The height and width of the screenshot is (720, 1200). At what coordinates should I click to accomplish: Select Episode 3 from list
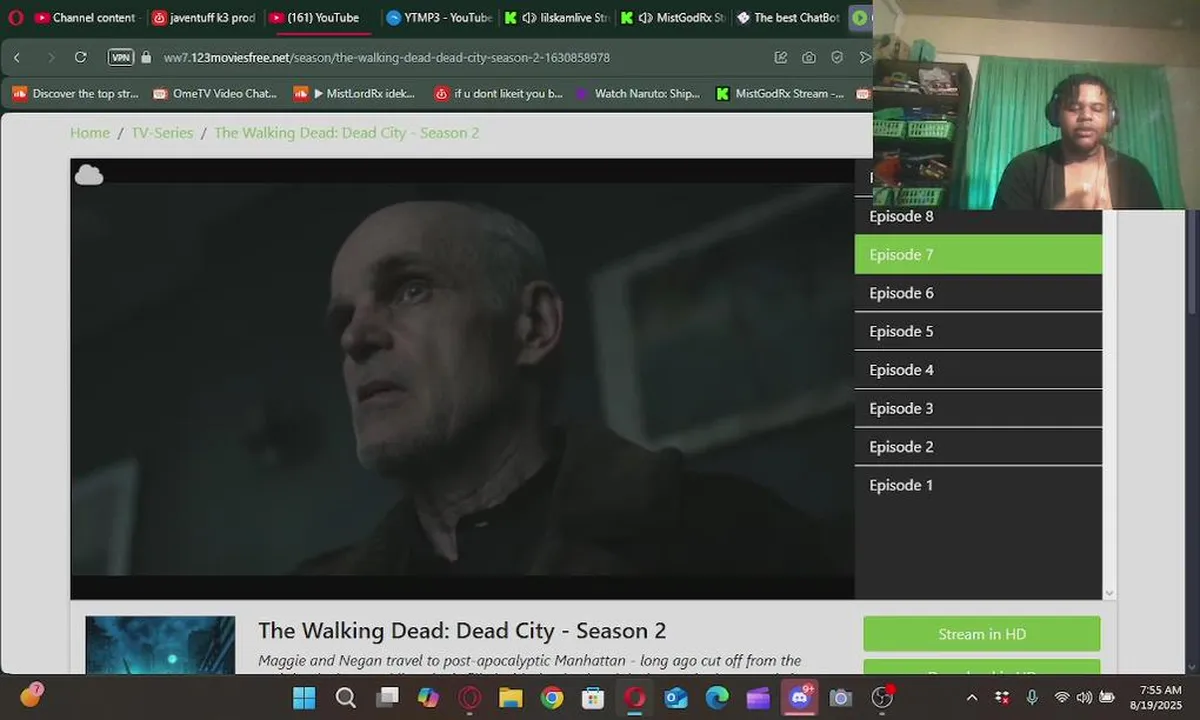(x=978, y=409)
